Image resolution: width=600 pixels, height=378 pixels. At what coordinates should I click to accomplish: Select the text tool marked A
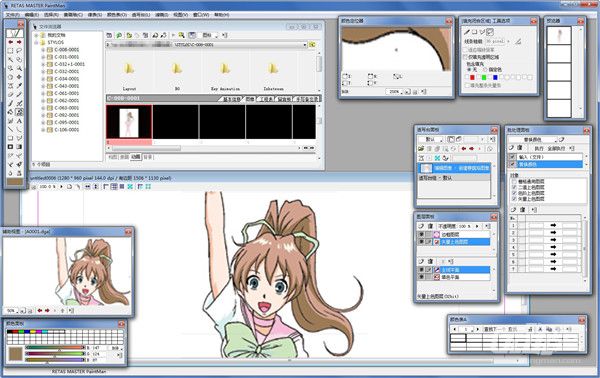click(x=19, y=120)
